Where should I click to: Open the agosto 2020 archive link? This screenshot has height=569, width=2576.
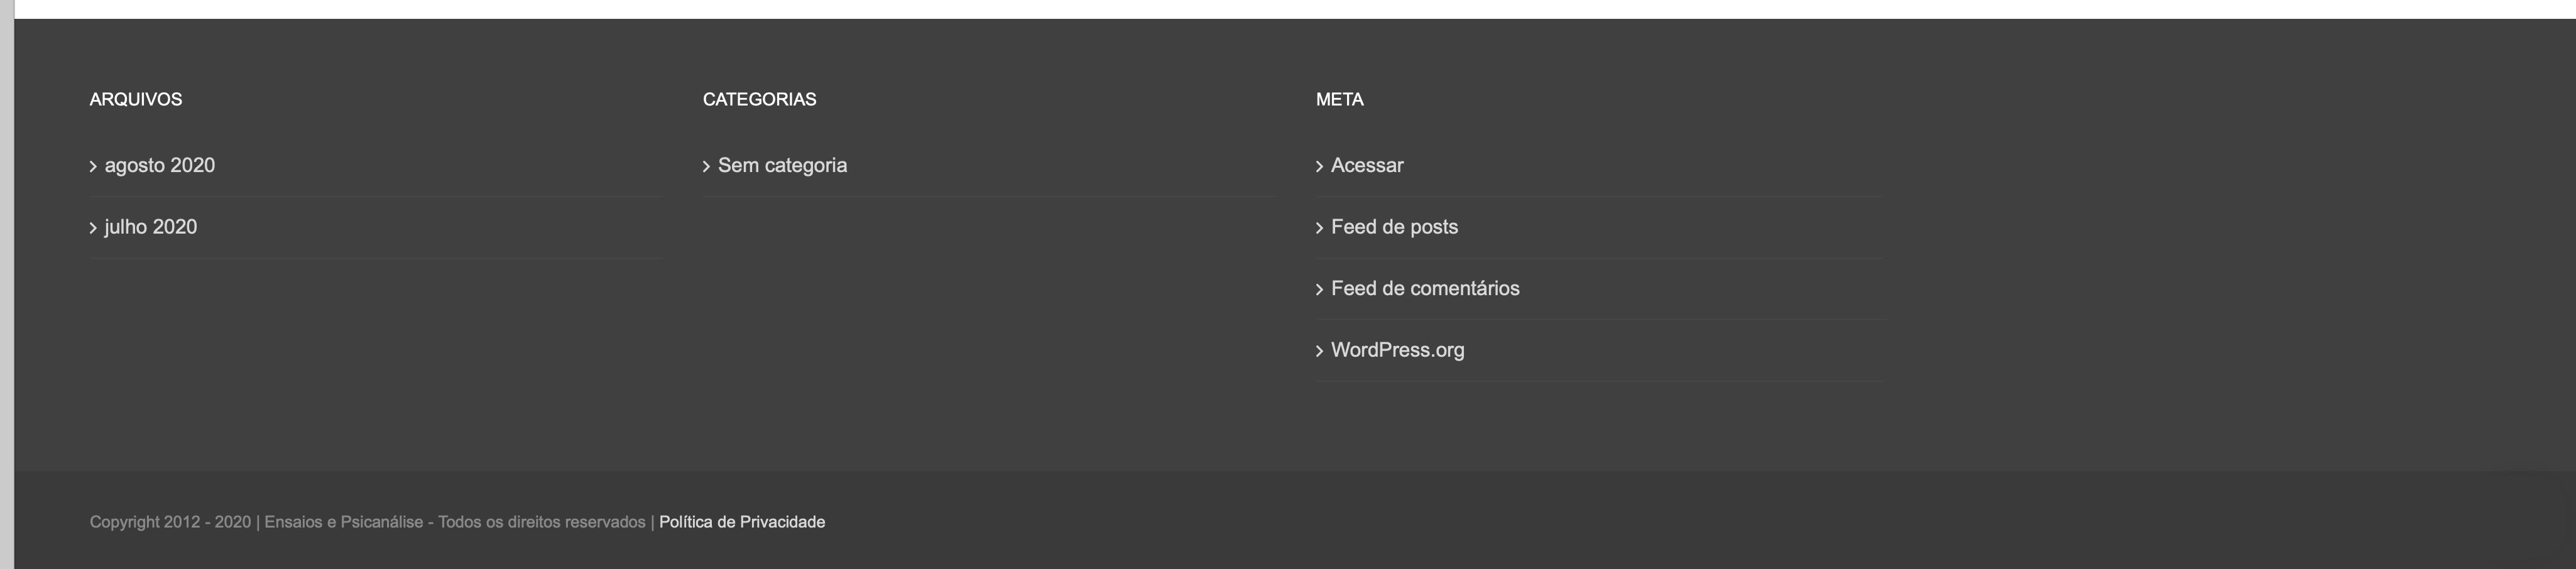point(159,166)
